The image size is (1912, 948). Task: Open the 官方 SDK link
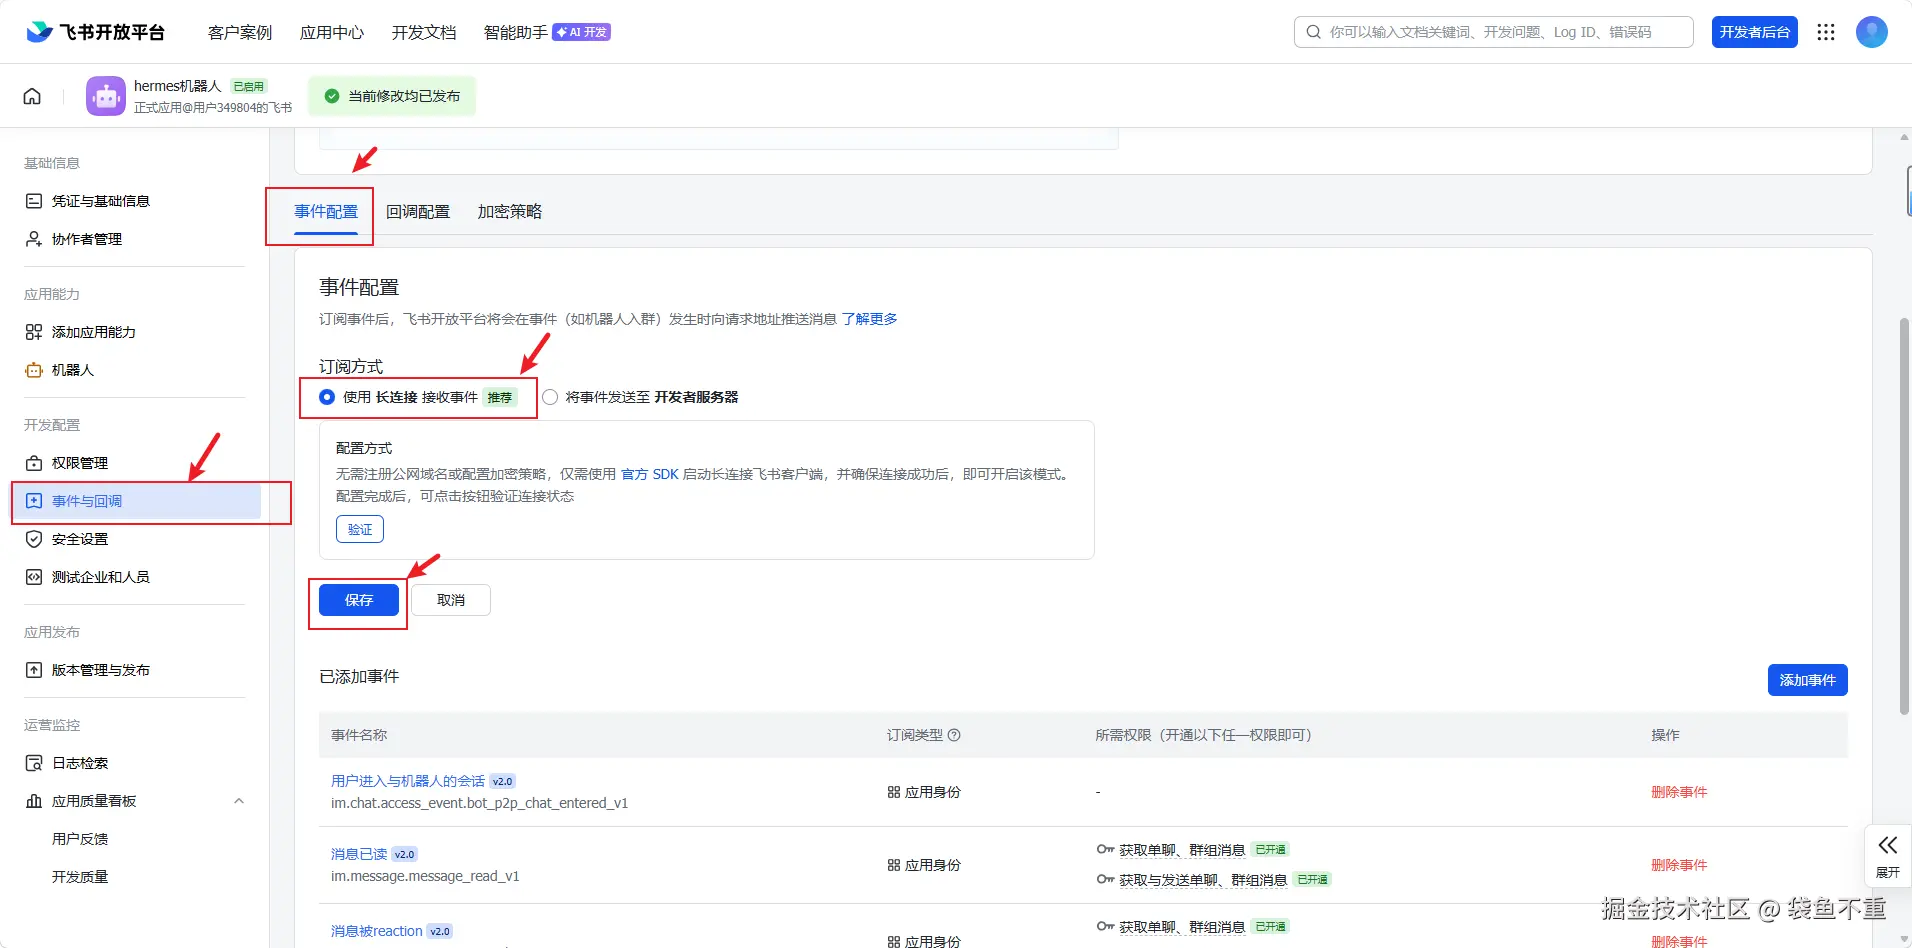point(650,474)
